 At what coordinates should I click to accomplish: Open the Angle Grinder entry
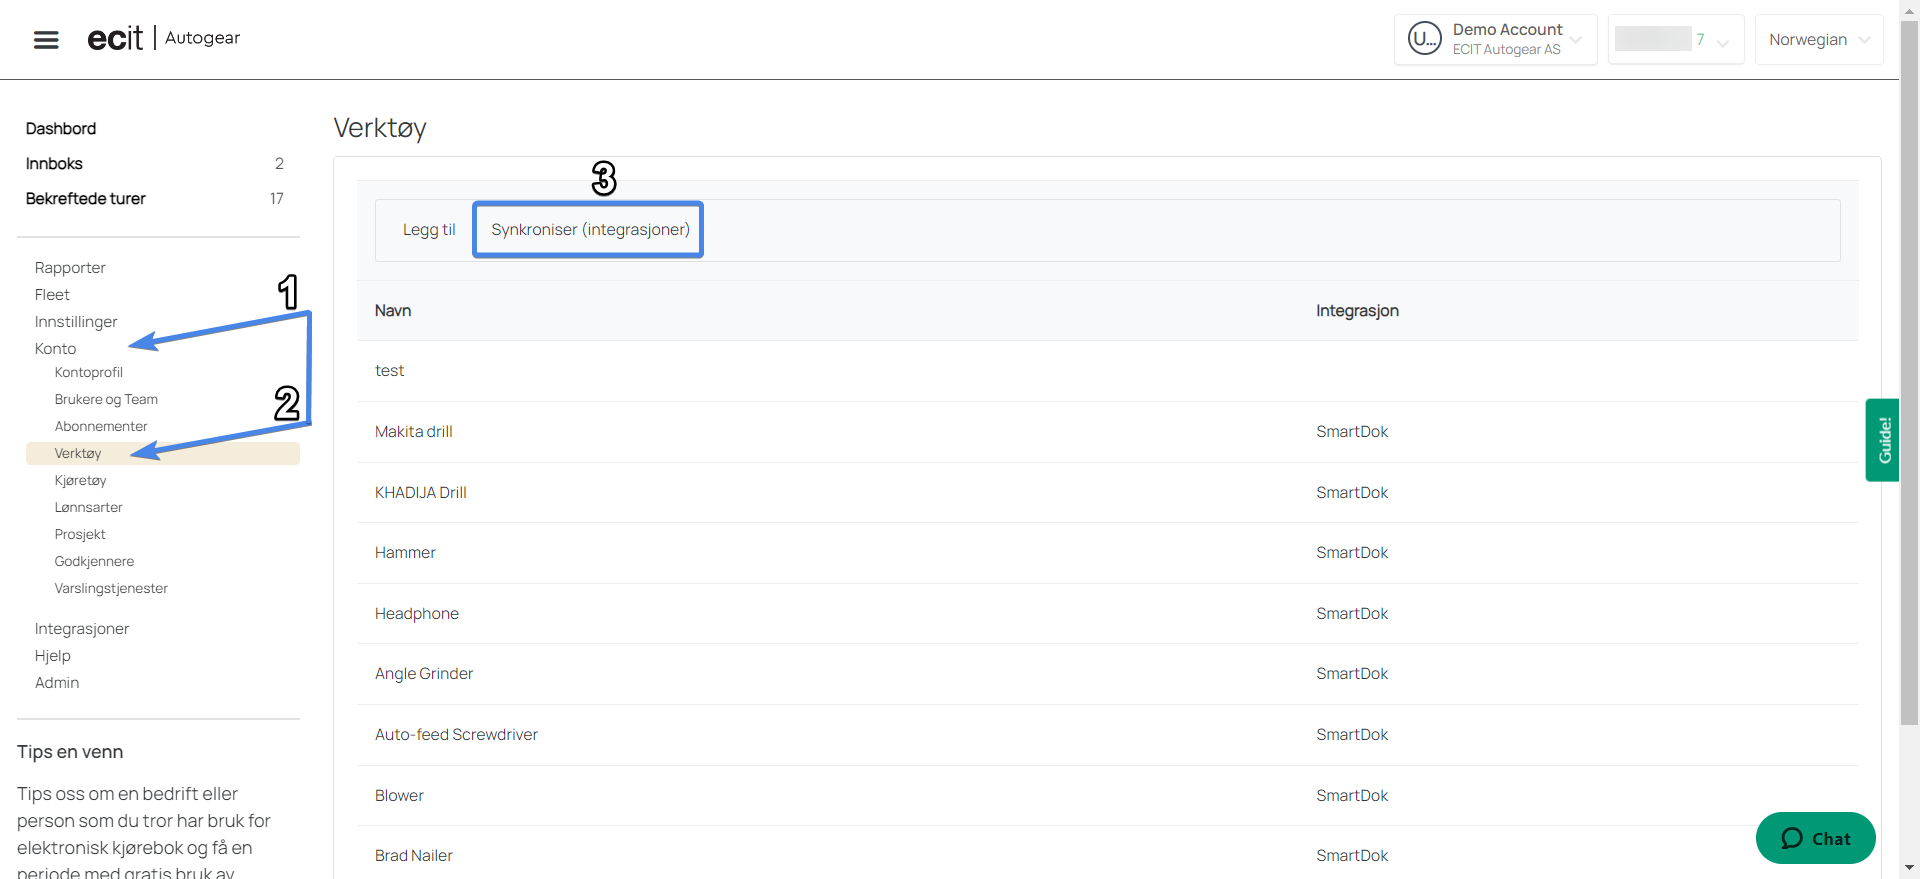[x=424, y=674]
